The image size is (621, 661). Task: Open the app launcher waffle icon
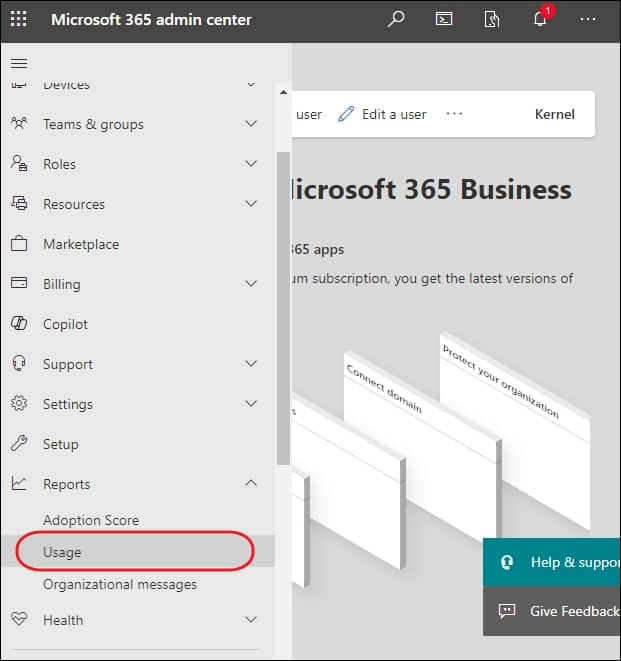(19, 19)
